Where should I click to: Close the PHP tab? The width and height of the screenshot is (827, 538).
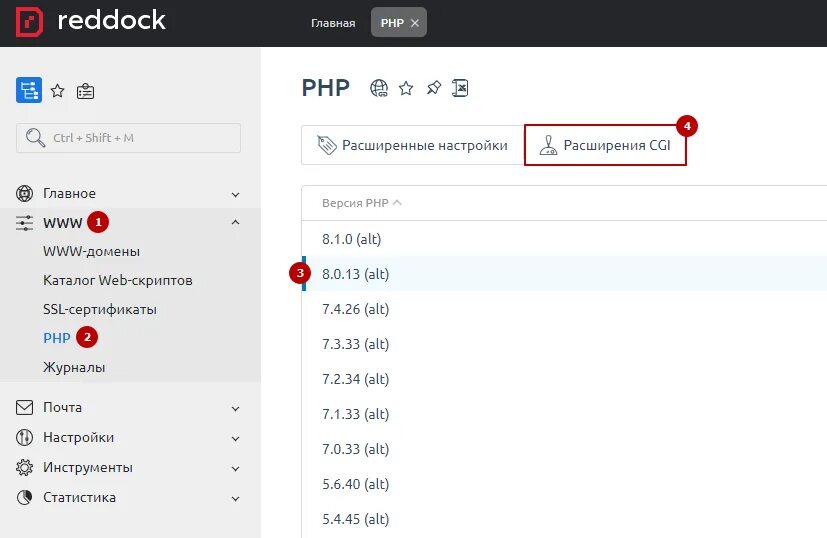click(x=415, y=23)
